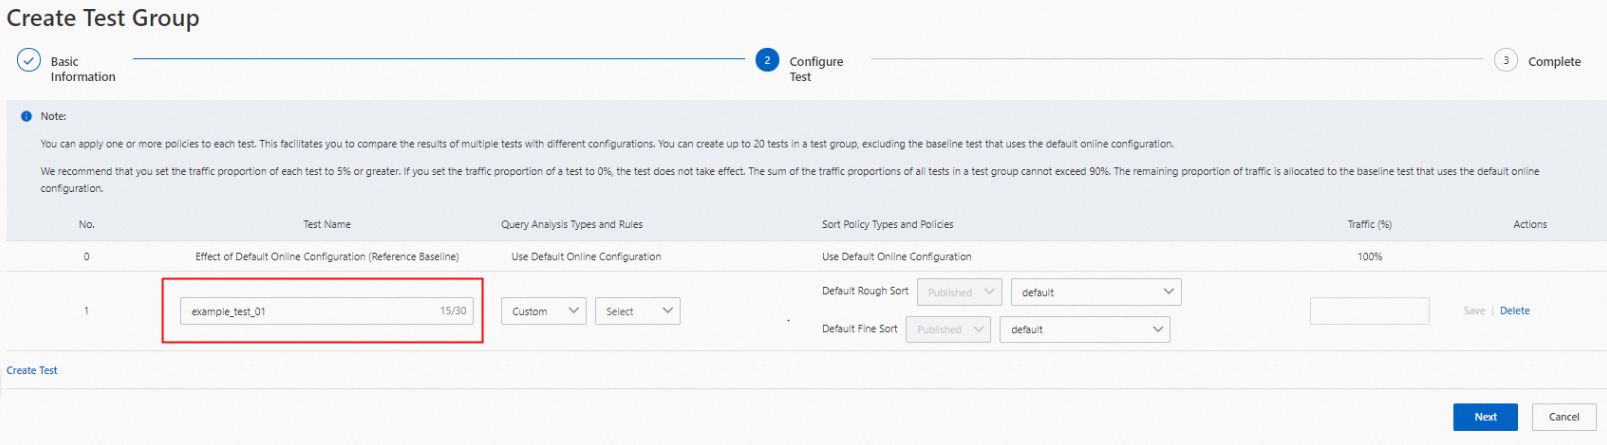1607x445 pixels.
Task: Open the Custom query analysis dropdown
Action: 543,312
